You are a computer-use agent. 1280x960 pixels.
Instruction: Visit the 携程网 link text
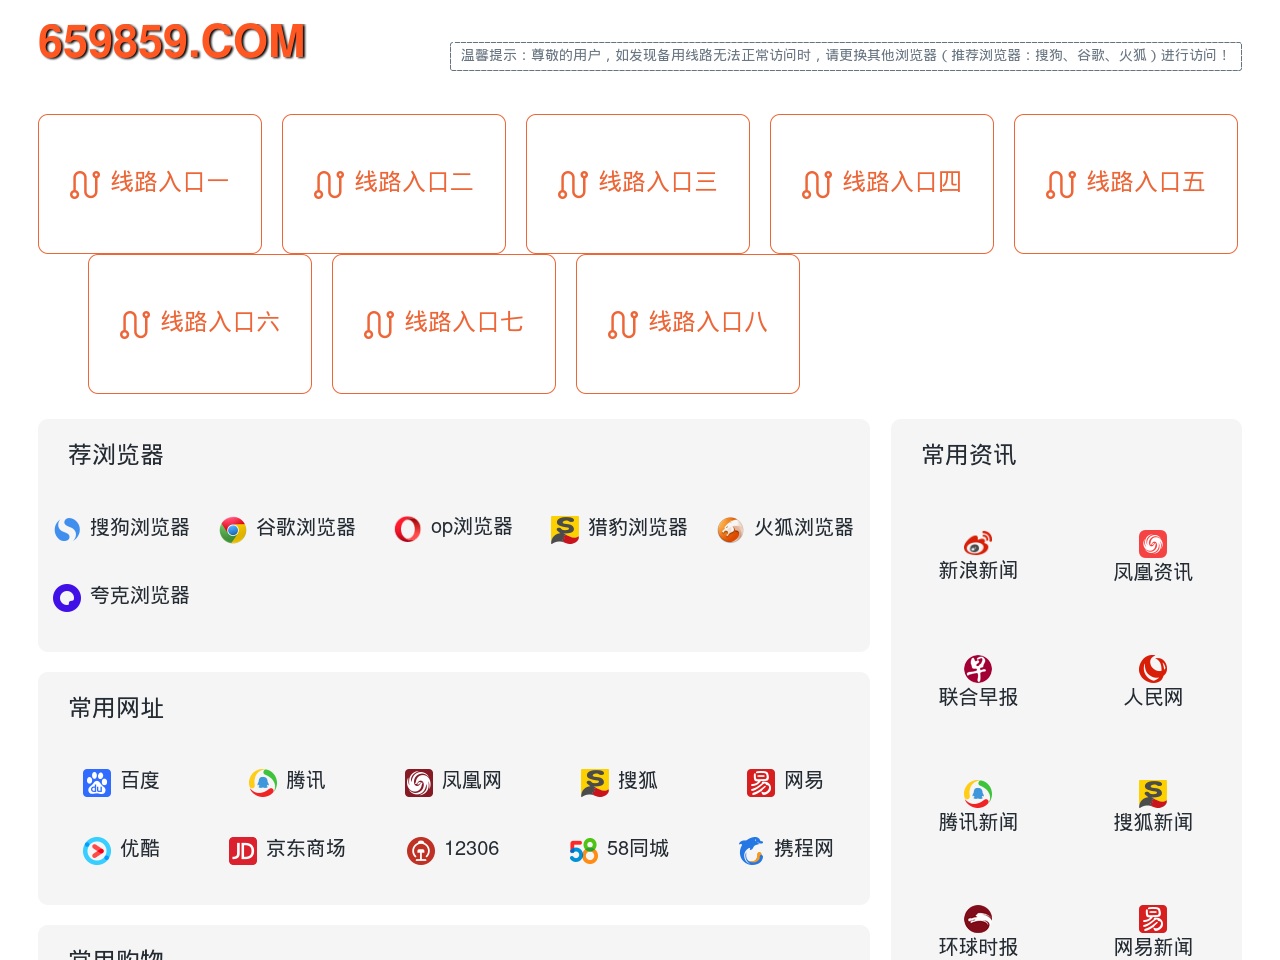pyautogui.click(x=804, y=848)
